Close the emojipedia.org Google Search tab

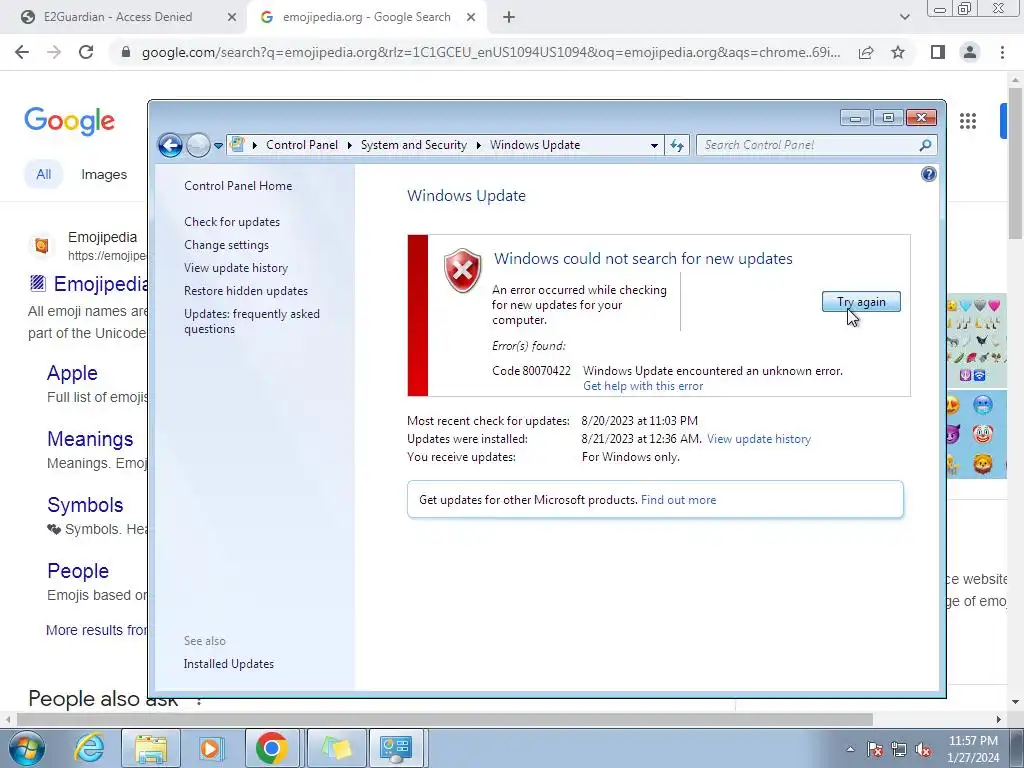coord(470,18)
